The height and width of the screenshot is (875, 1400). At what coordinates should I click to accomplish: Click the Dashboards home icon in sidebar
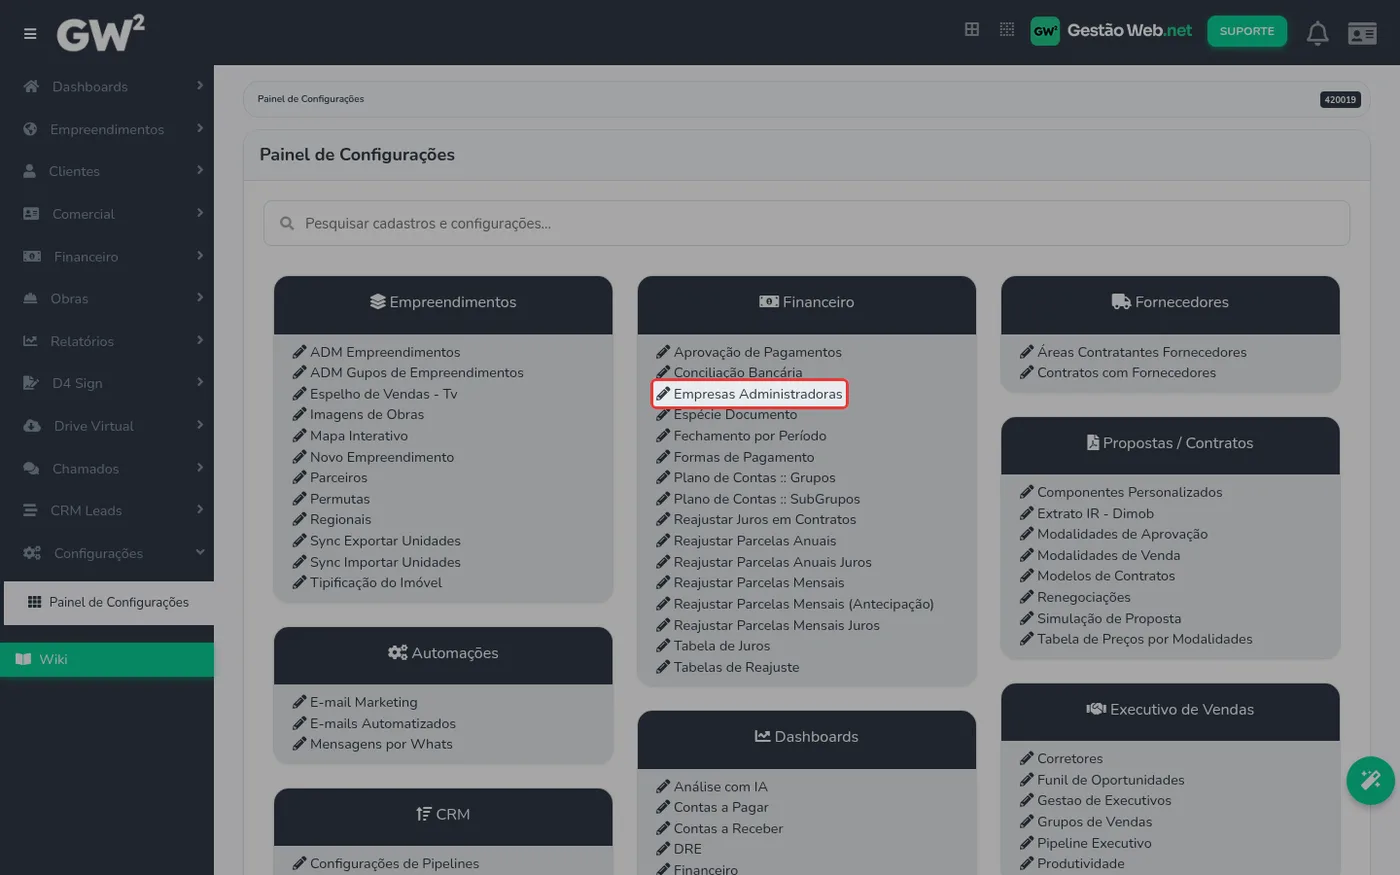(31, 86)
